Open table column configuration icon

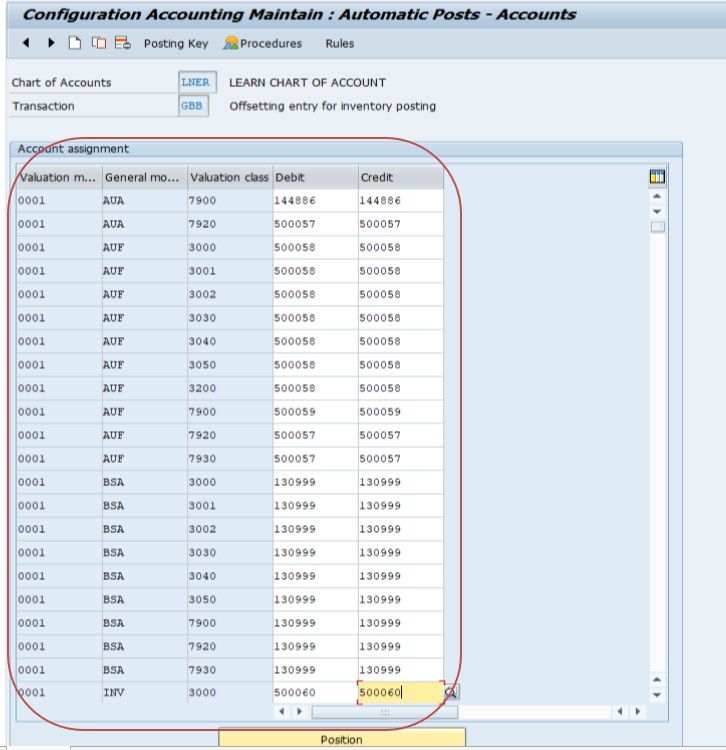(x=657, y=177)
